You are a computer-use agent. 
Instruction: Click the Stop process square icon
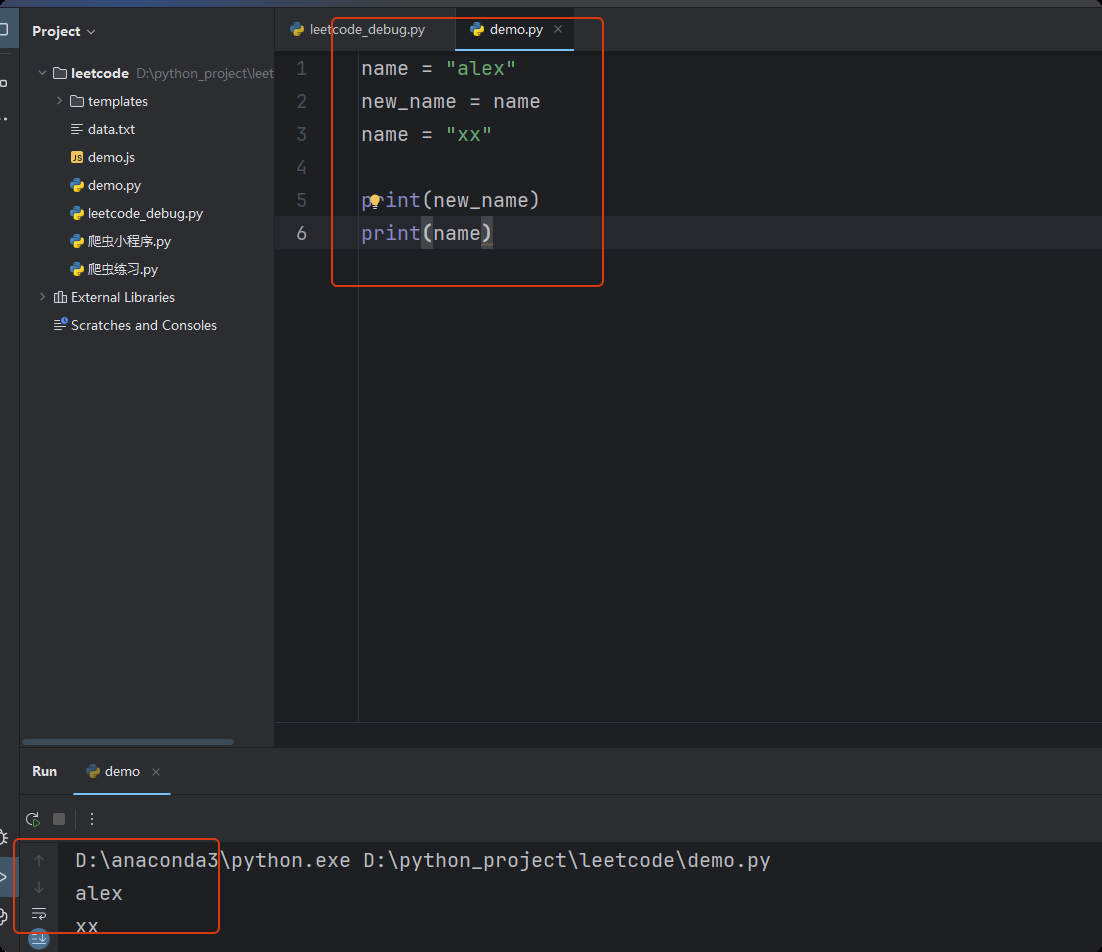59,819
